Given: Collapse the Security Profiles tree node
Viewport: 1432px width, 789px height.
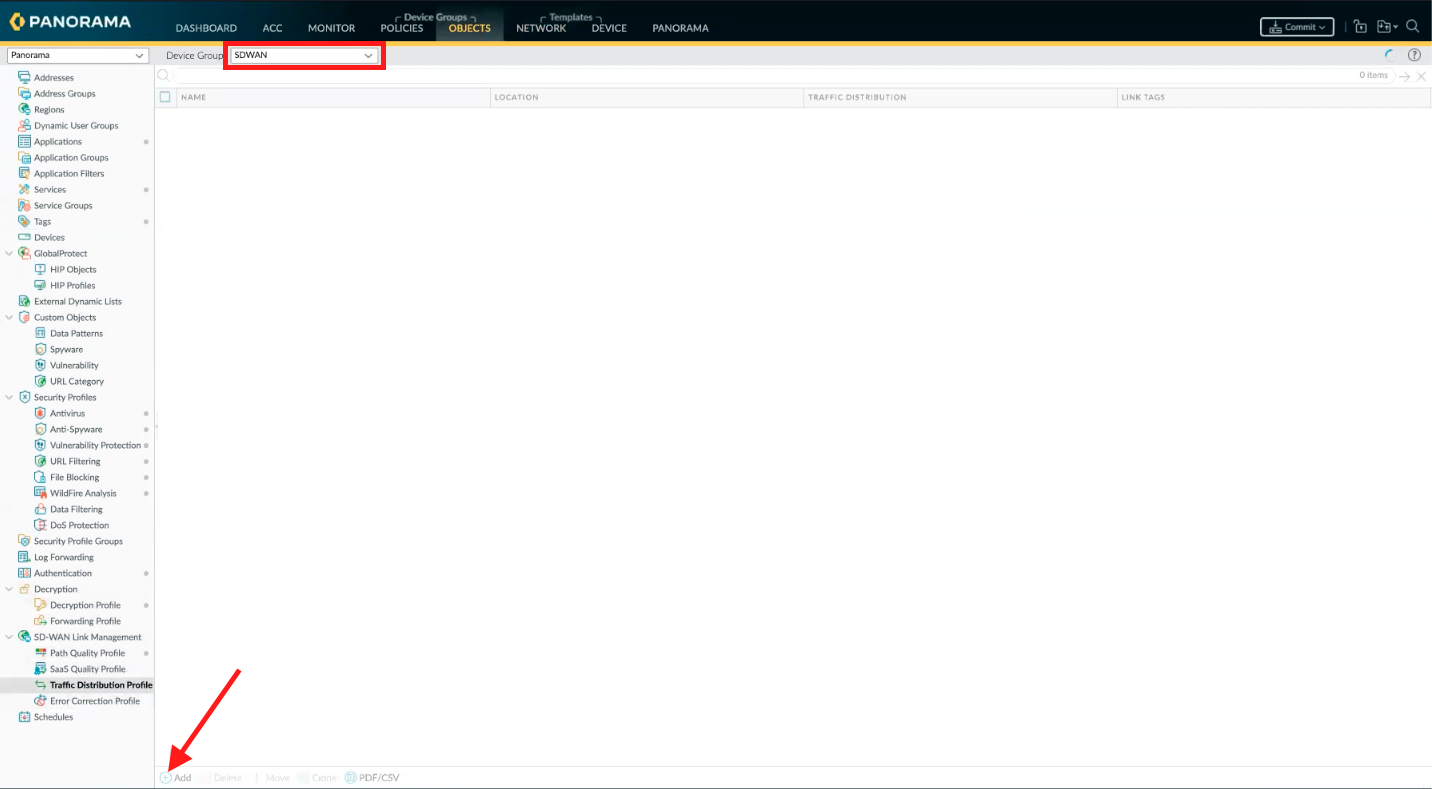Looking at the screenshot, I should (x=10, y=397).
